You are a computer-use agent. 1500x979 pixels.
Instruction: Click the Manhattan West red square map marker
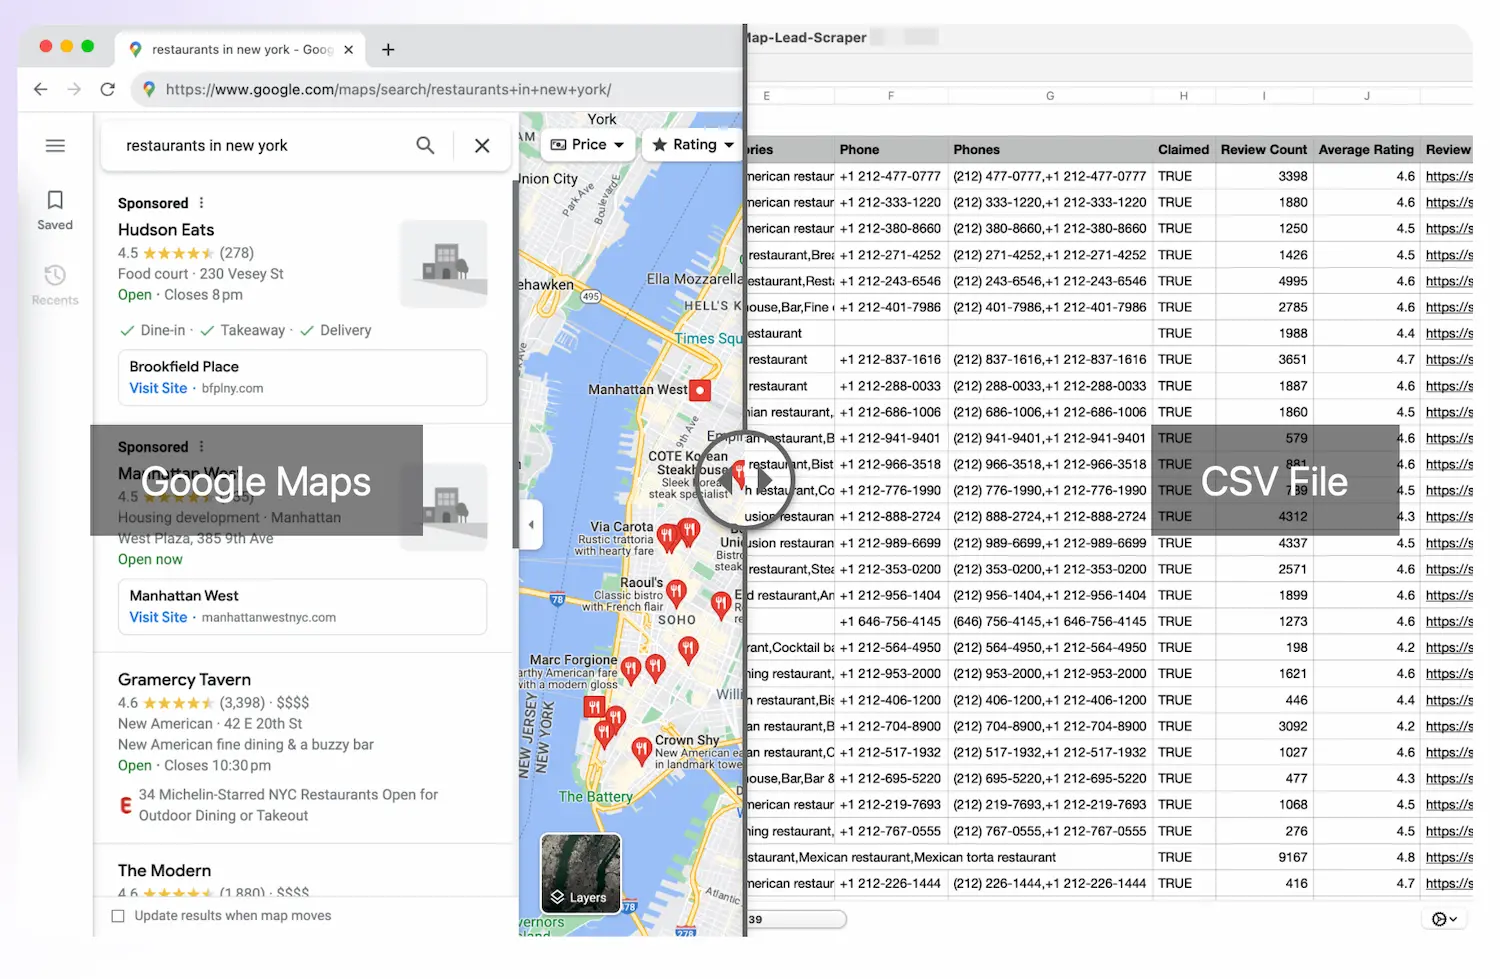point(700,390)
